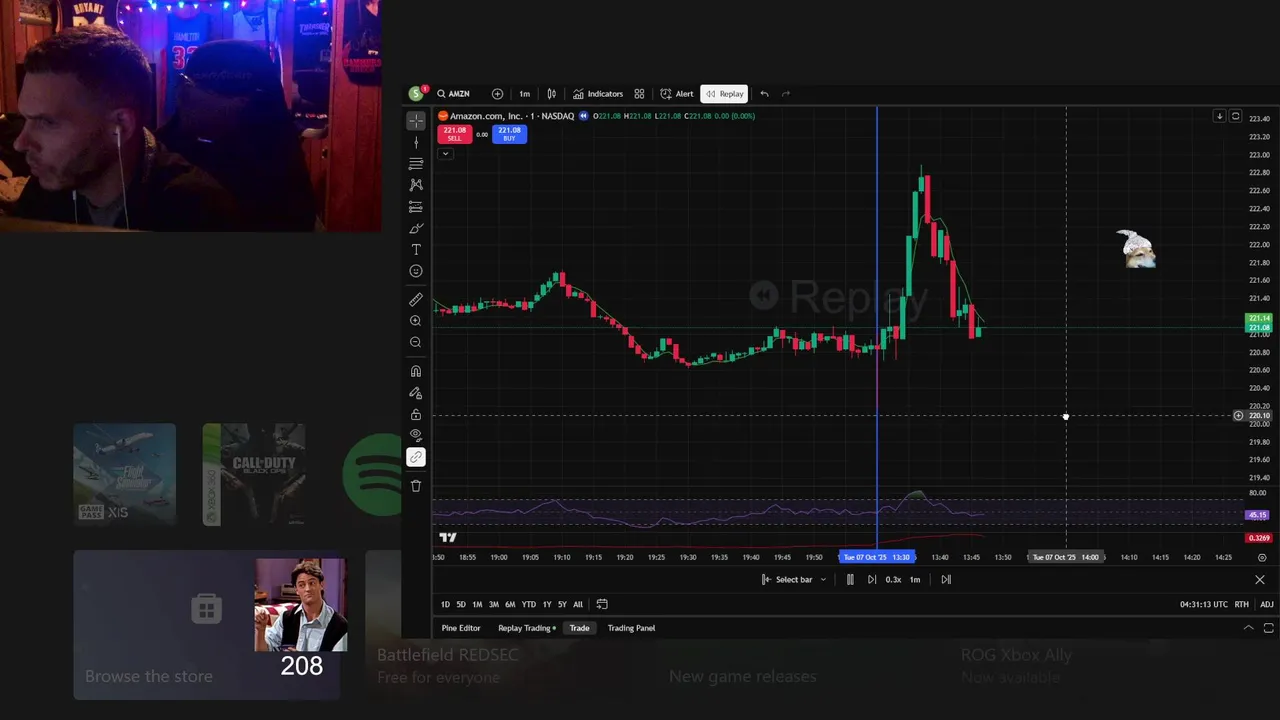This screenshot has height=720, width=1280.
Task: Switch to the Replay Trading tab
Action: coord(527,628)
